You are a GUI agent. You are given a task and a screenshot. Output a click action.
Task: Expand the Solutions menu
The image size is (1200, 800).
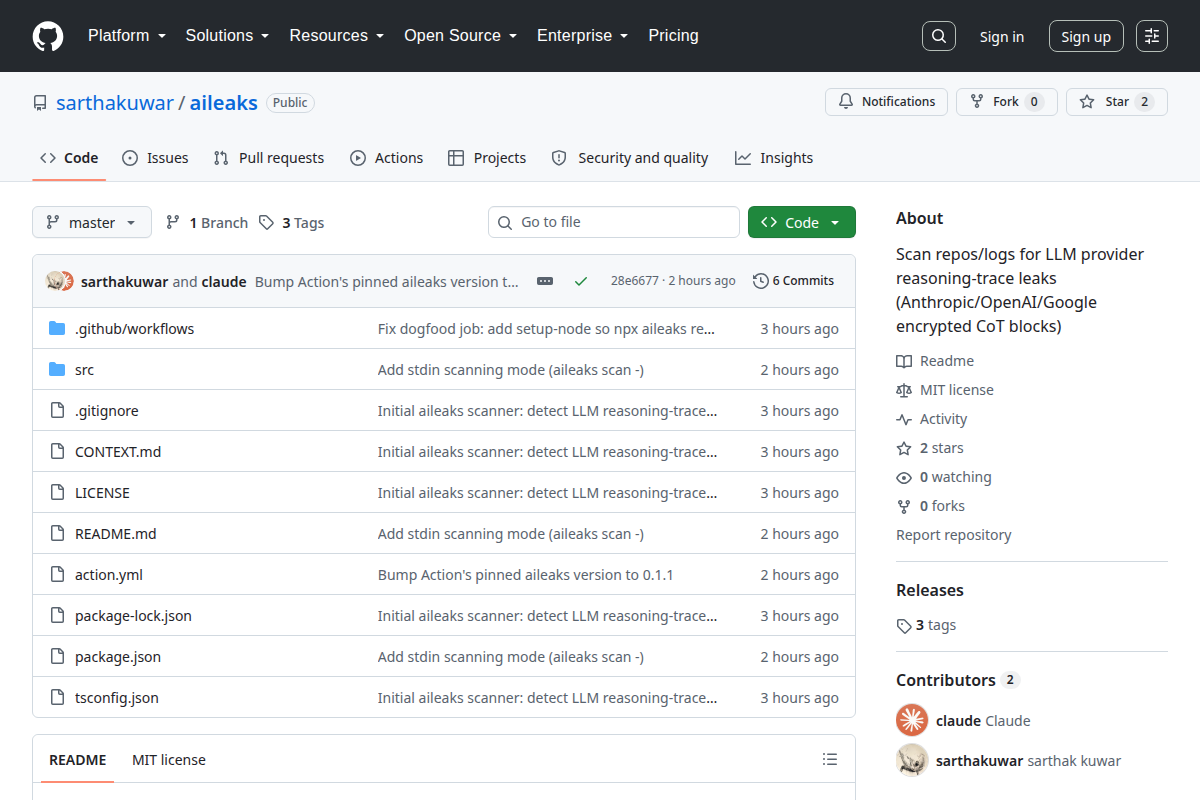[x=227, y=36]
